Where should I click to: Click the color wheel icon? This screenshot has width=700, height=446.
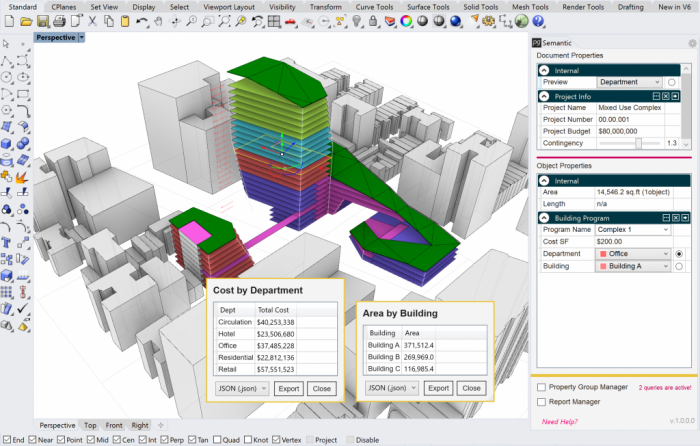406,21
